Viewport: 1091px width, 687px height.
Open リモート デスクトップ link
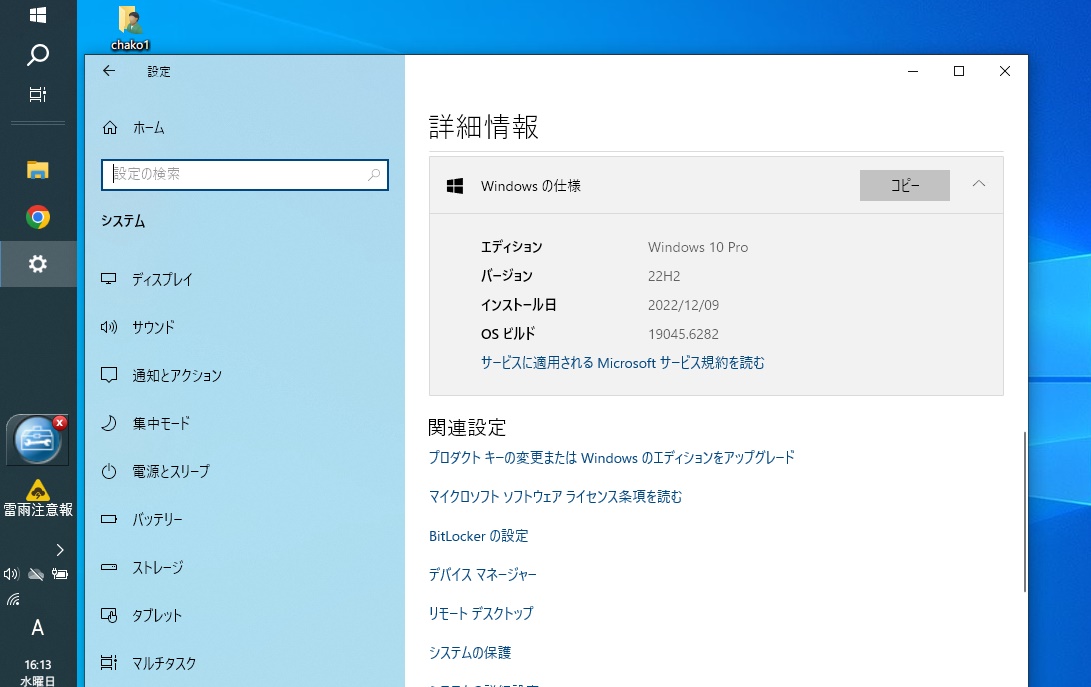[x=481, y=613]
